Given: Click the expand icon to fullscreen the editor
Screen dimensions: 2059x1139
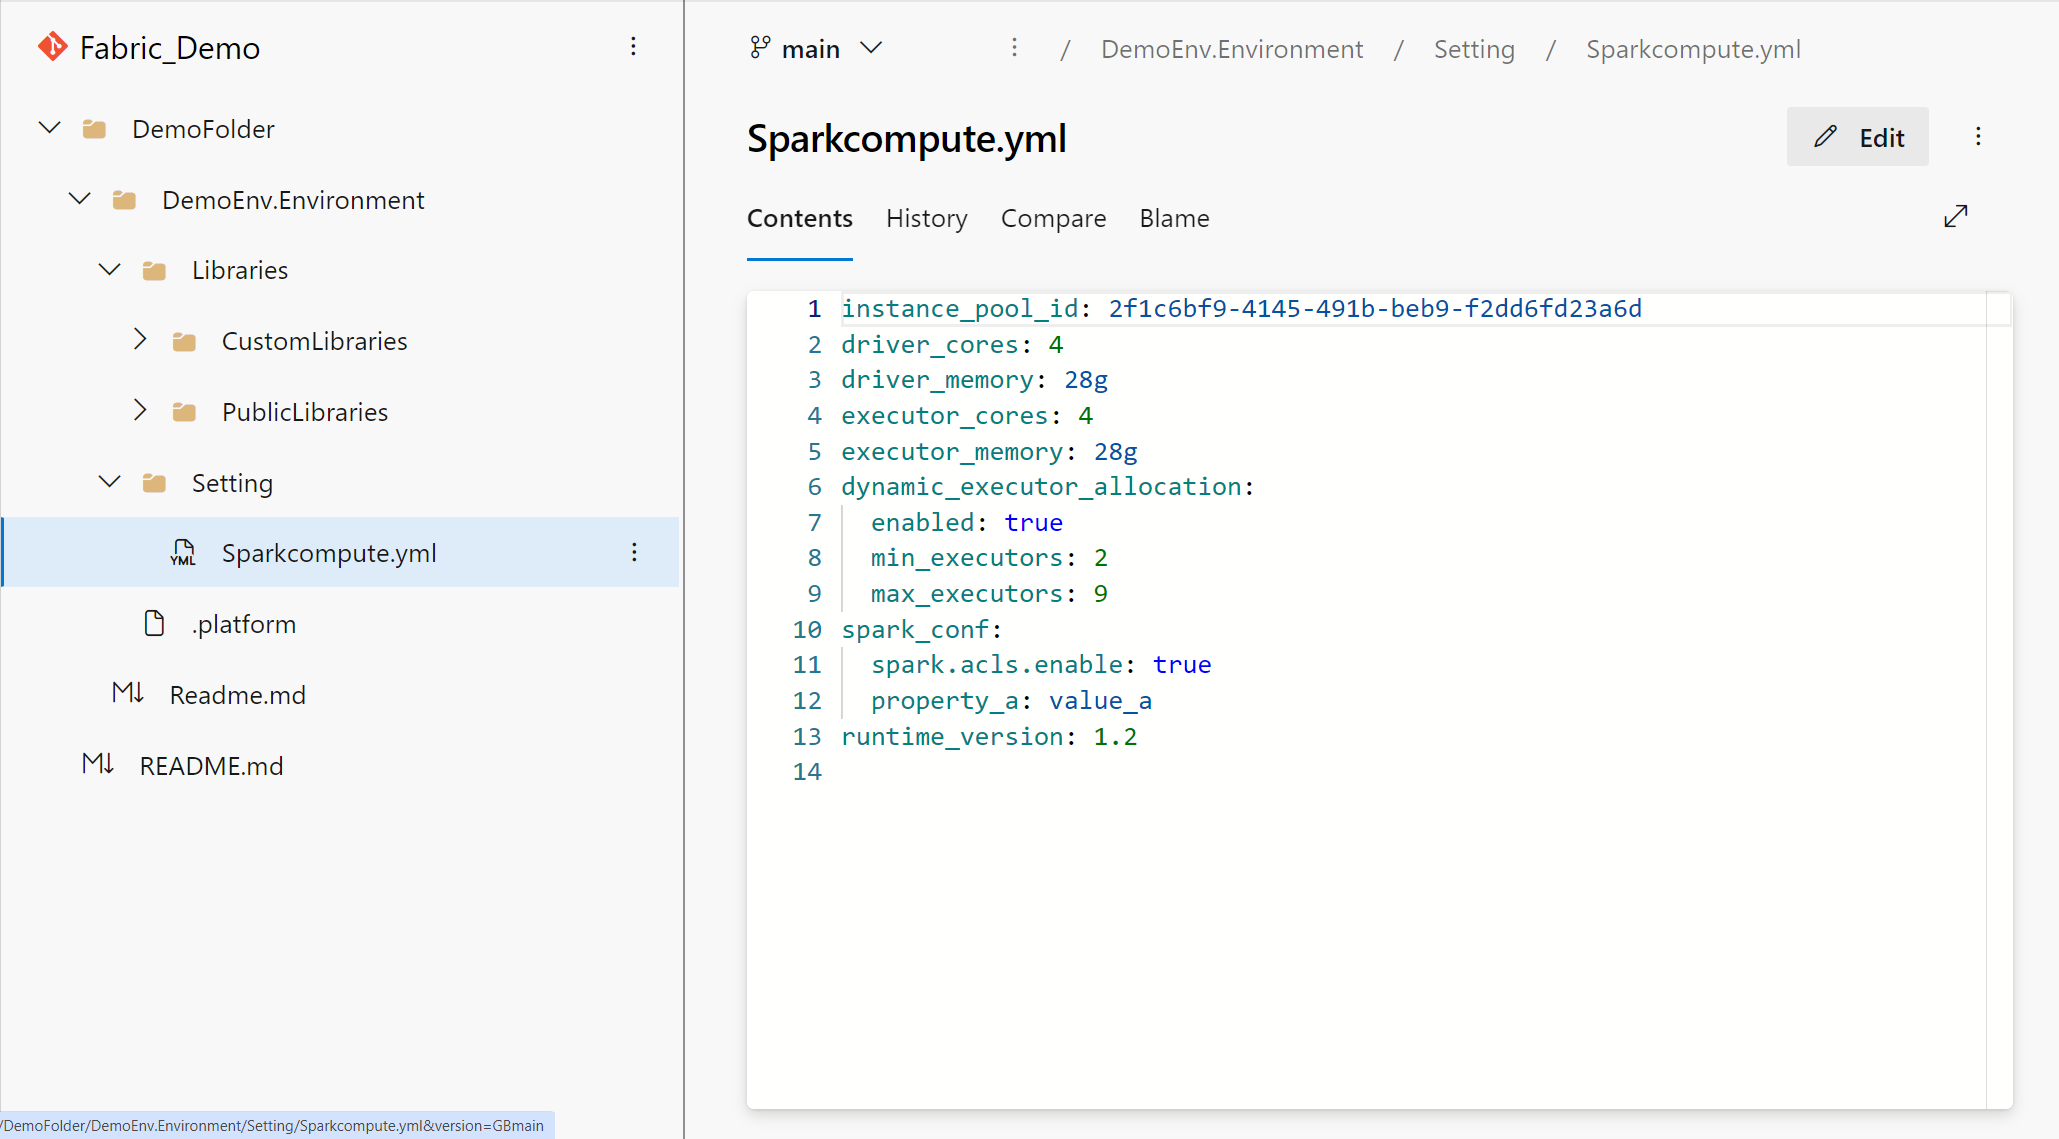Looking at the screenshot, I should (1958, 216).
